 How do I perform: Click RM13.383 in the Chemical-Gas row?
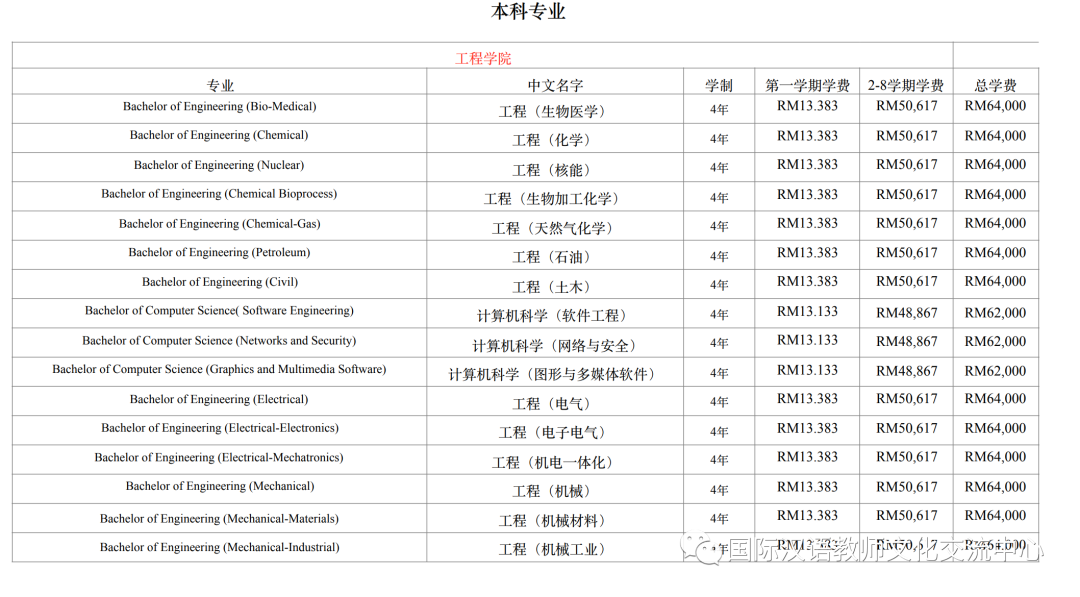807,223
